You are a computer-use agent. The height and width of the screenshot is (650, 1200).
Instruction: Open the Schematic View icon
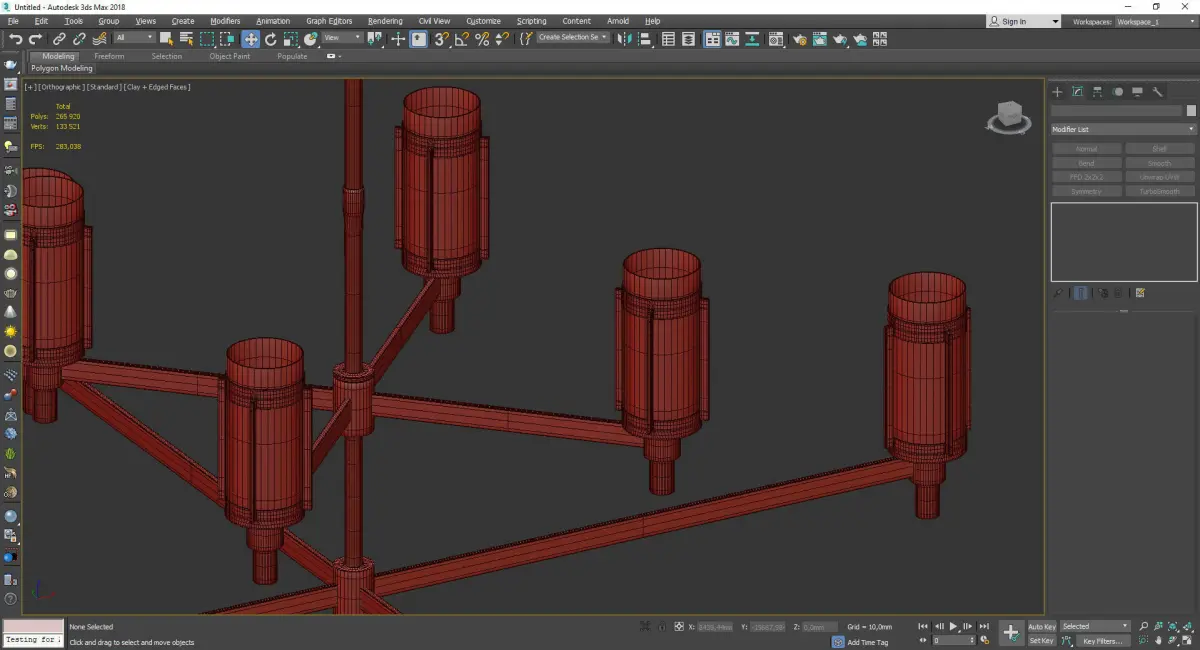coord(752,39)
